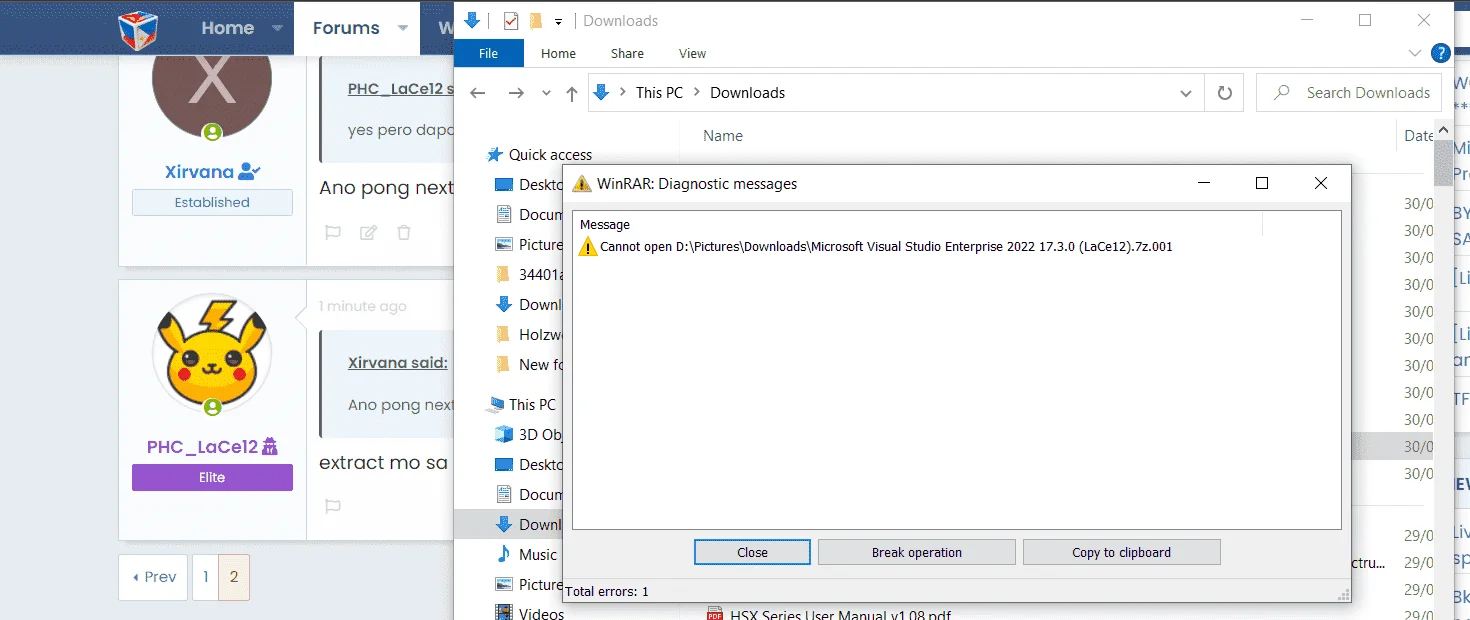
Task: Click the yellow 34401 folder icon
Action: coord(505,274)
